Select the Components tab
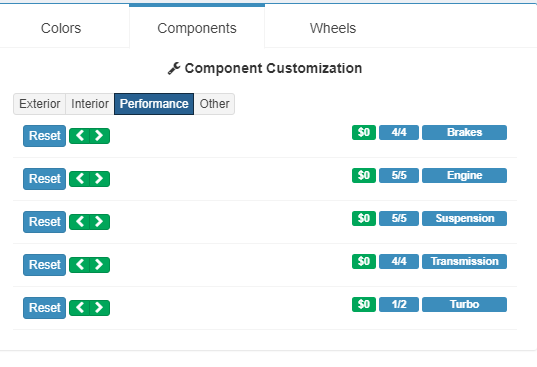This screenshot has width=537, height=367. point(197,28)
